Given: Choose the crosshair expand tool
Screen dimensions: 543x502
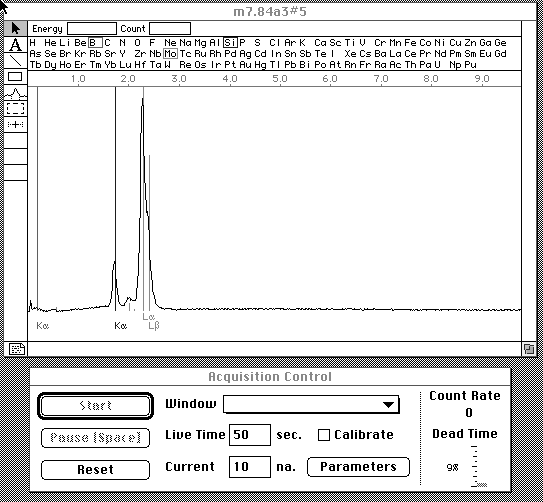Looking at the screenshot, I should coord(16,124).
